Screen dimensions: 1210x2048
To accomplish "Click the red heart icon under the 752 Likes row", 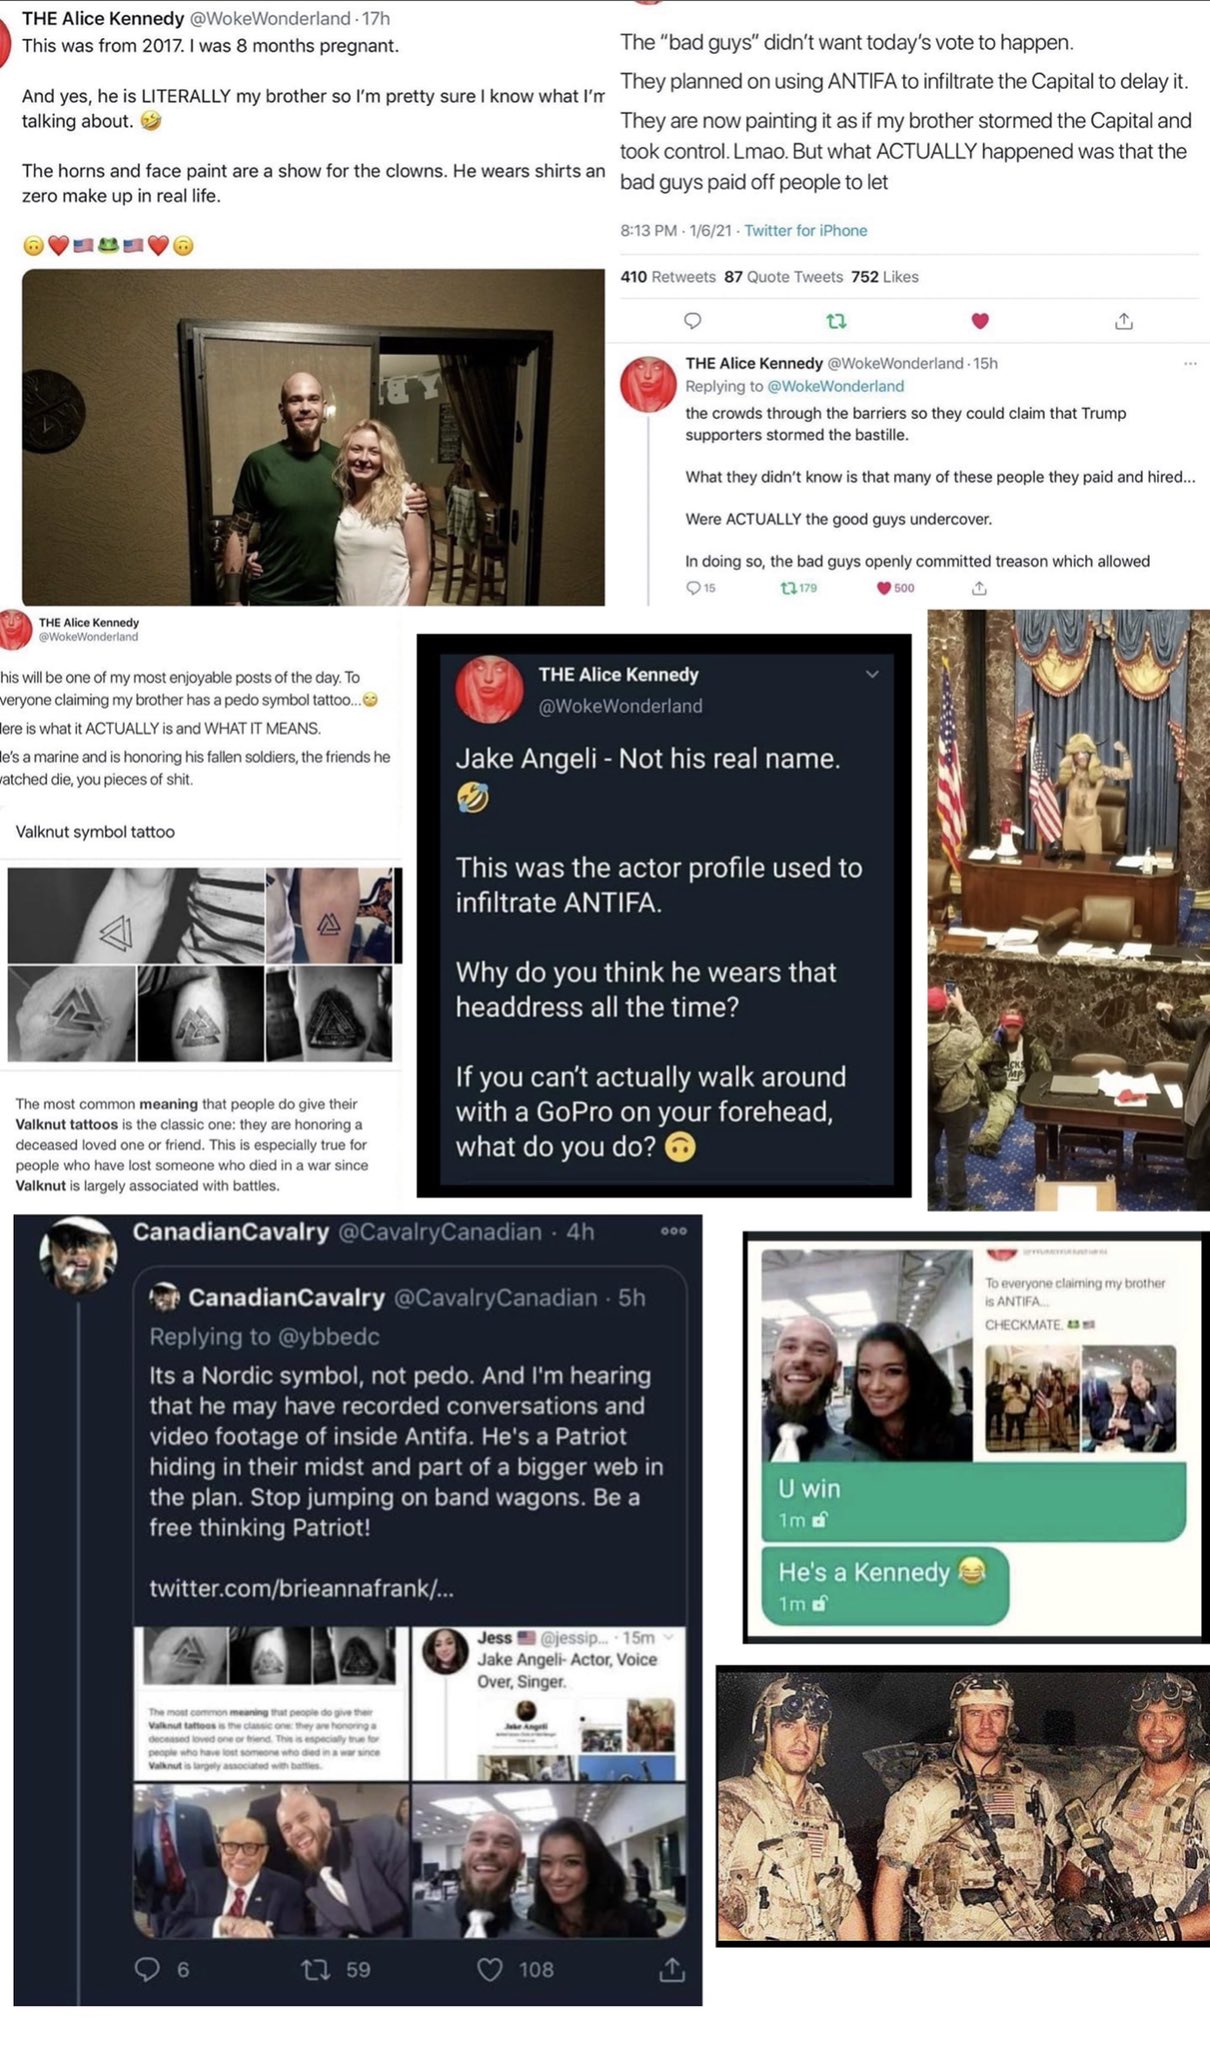I will coord(980,321).
